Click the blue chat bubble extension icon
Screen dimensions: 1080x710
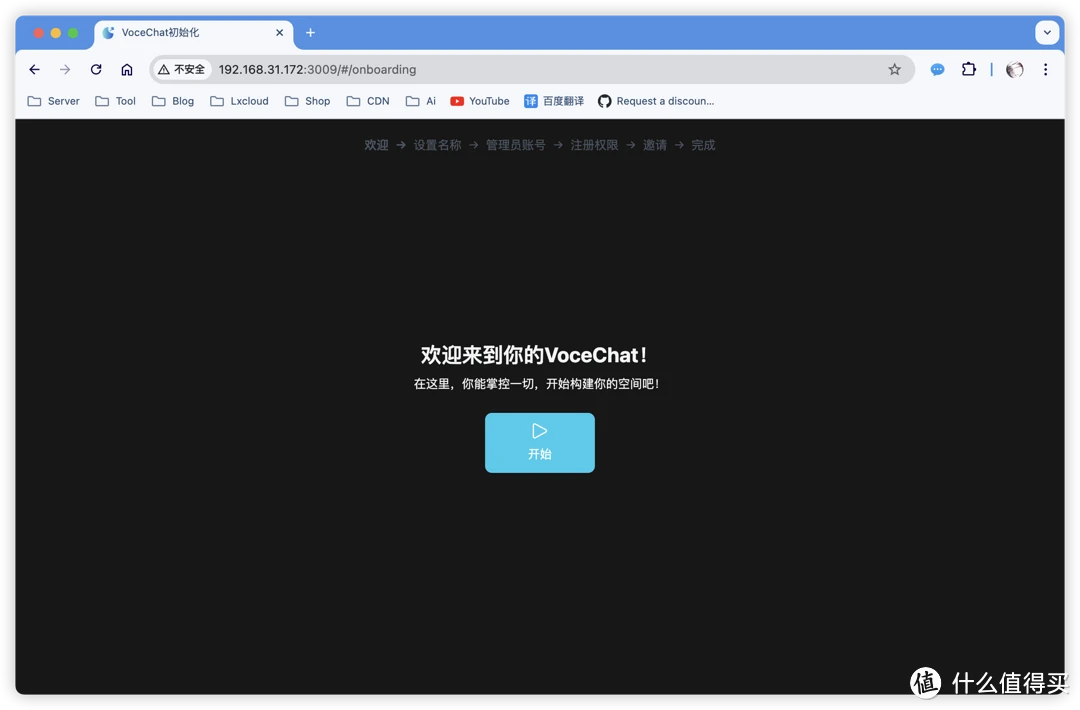click(x=937, y=69)
